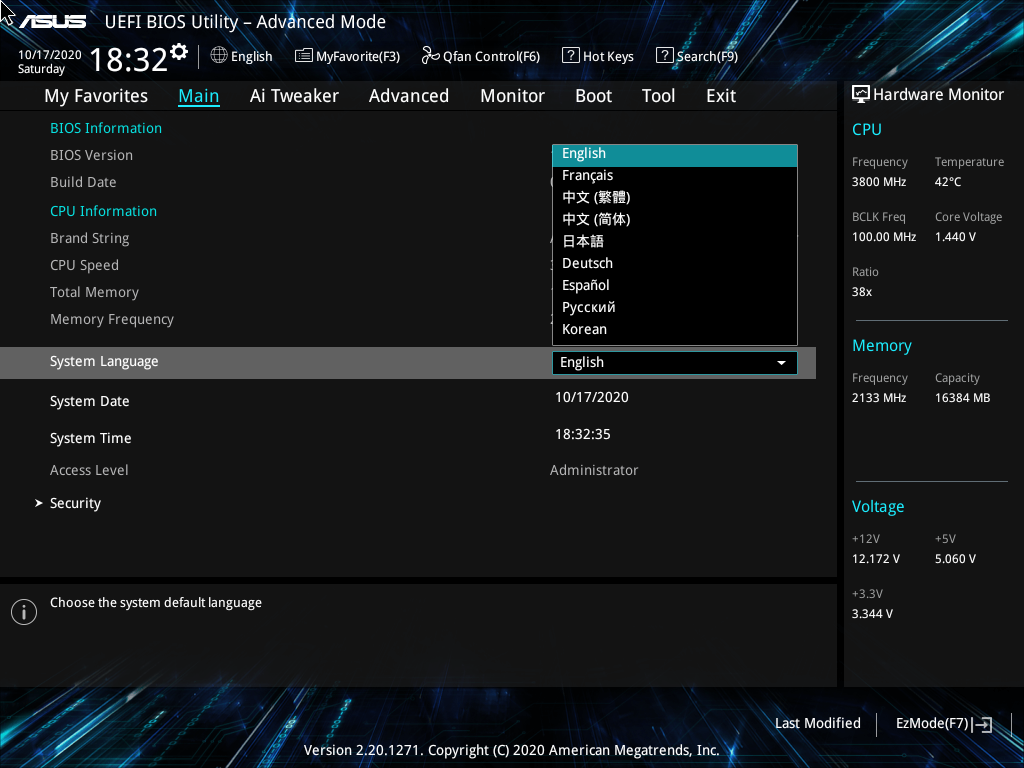
Task: Open the clock settings gear icon
Action: (x=179, y=51)
